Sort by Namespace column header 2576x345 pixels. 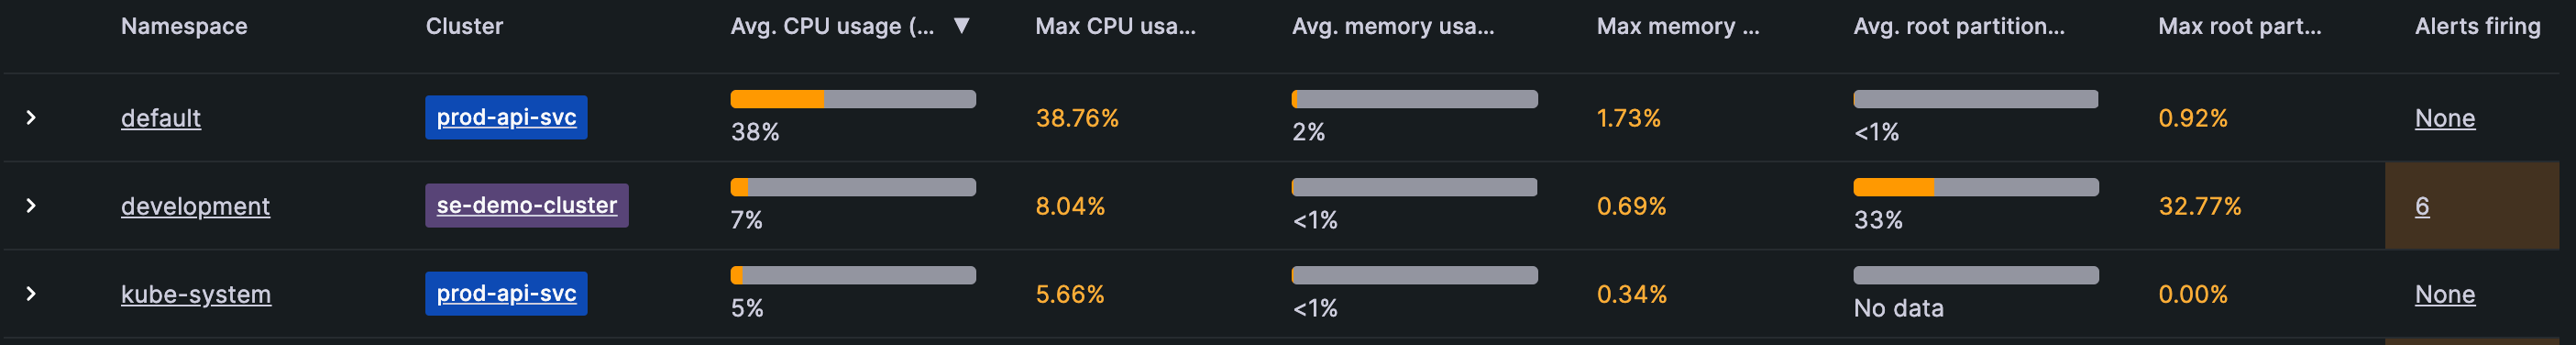pyautogui.click(x=184, y=26)
